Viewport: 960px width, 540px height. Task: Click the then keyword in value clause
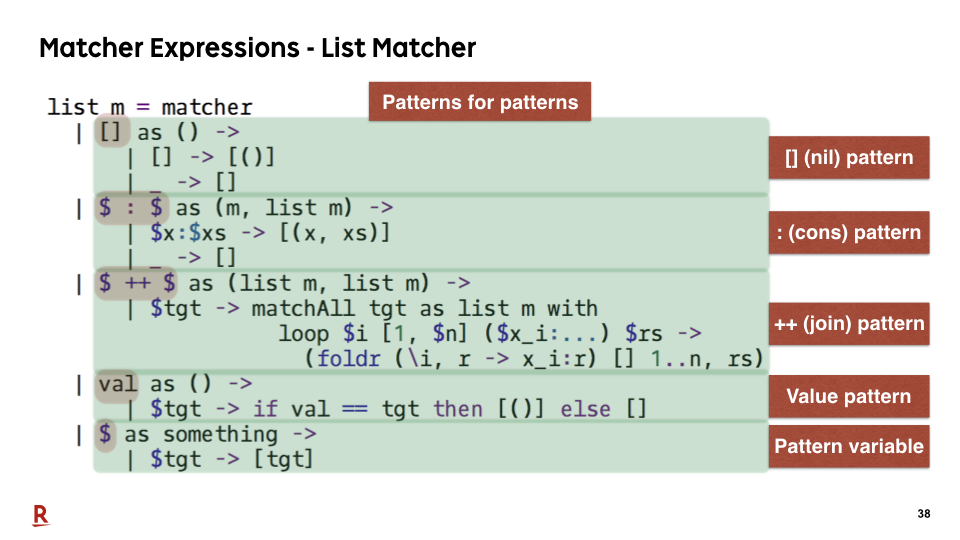(458, 409)
